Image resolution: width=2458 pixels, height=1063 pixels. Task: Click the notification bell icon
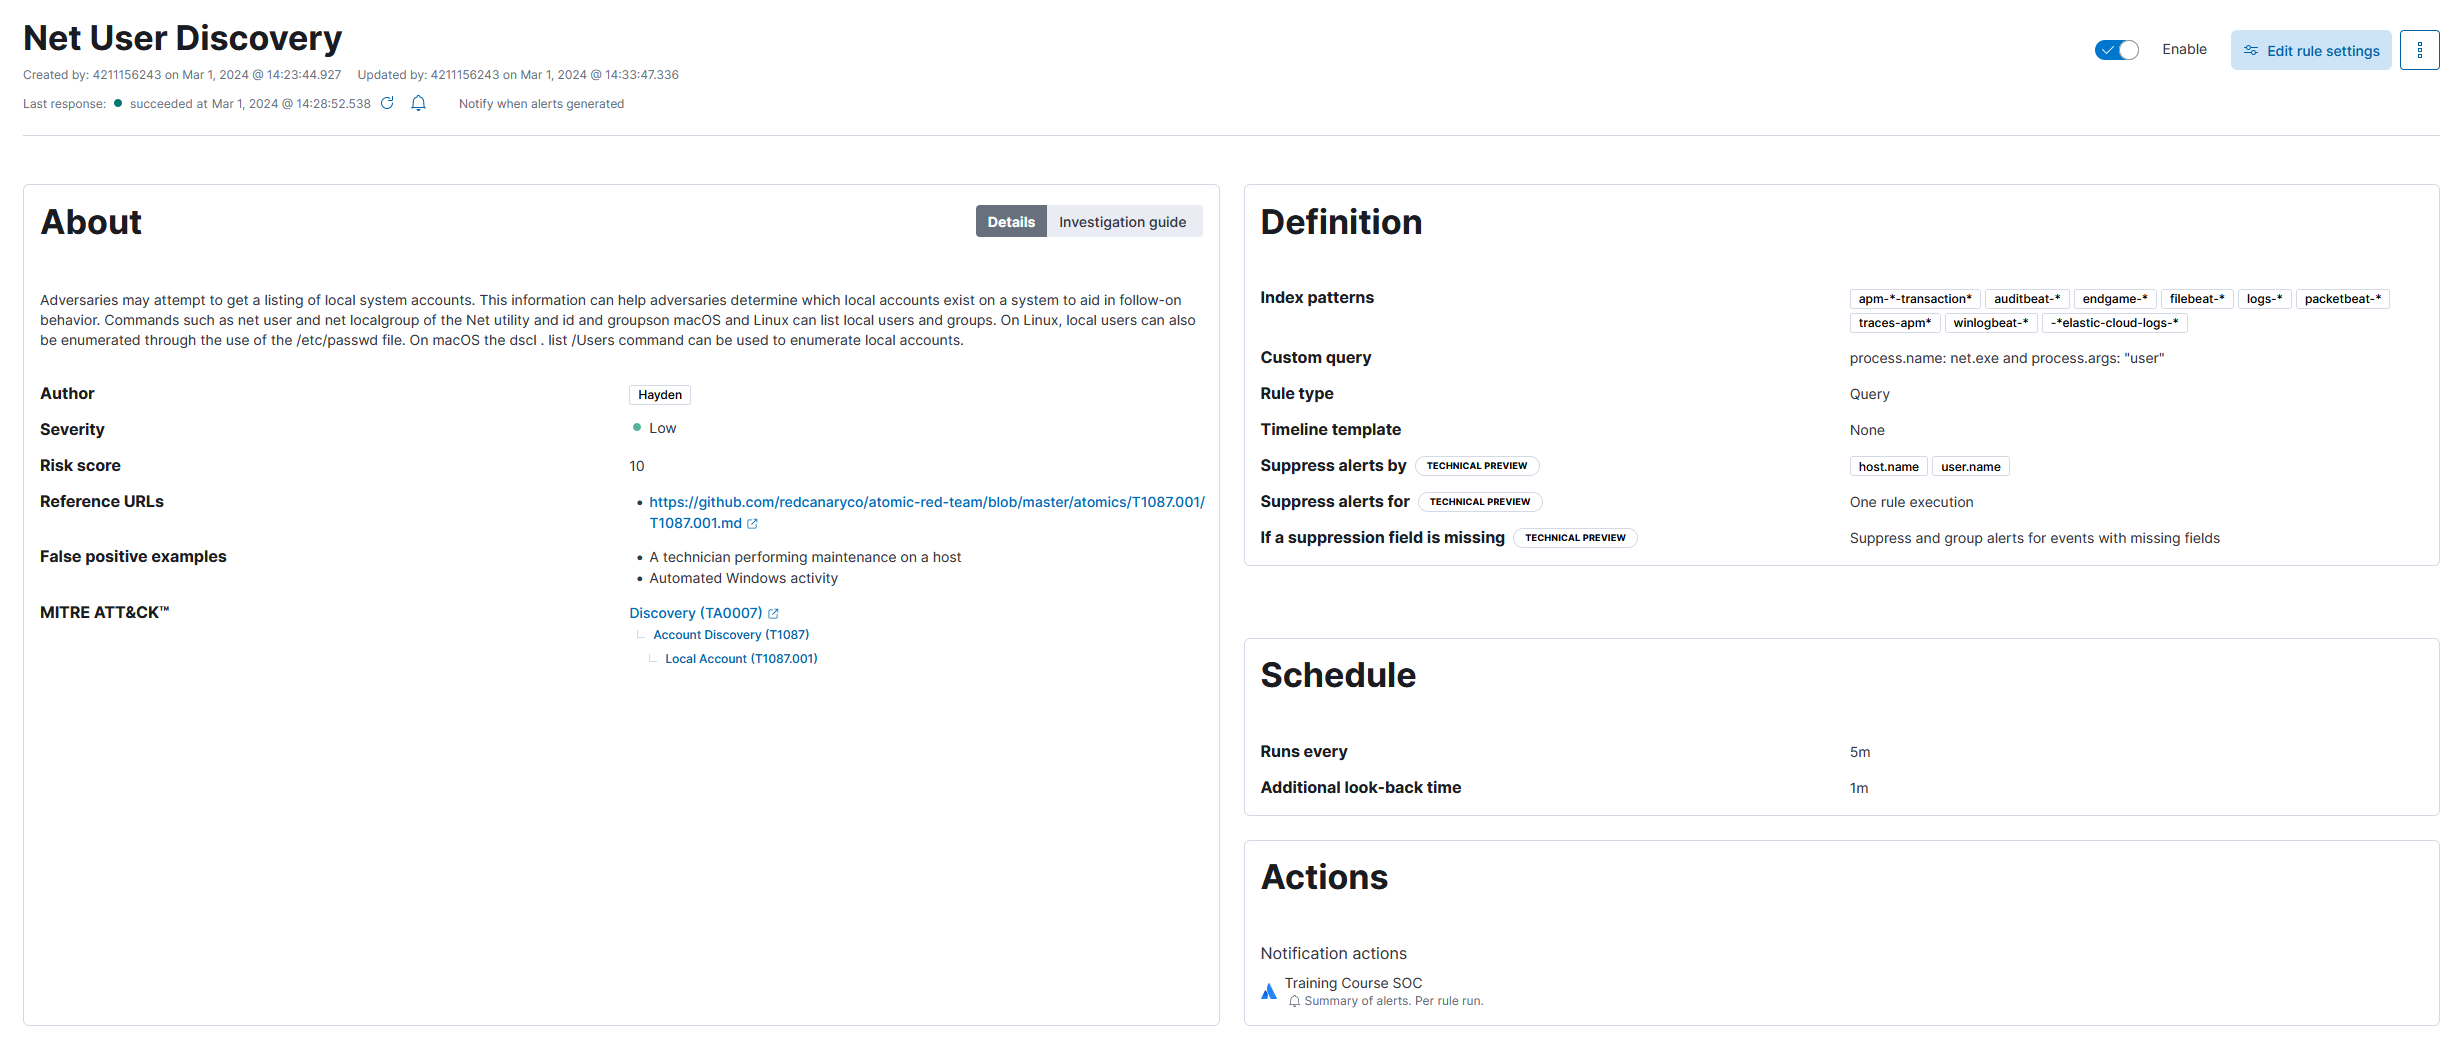tap(419, 103)
